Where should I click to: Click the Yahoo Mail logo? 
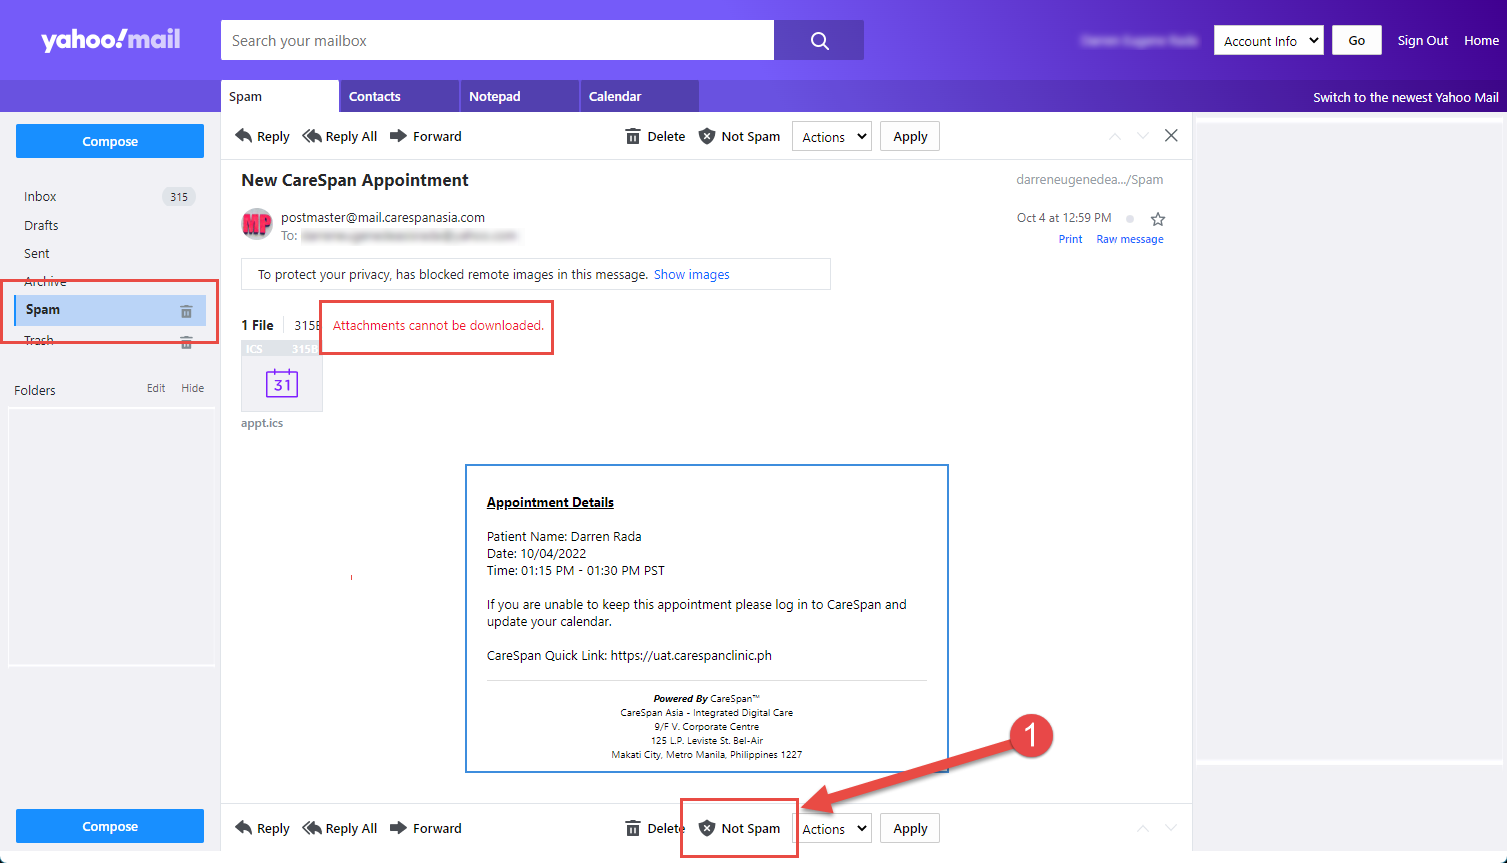tap(111, 40)
